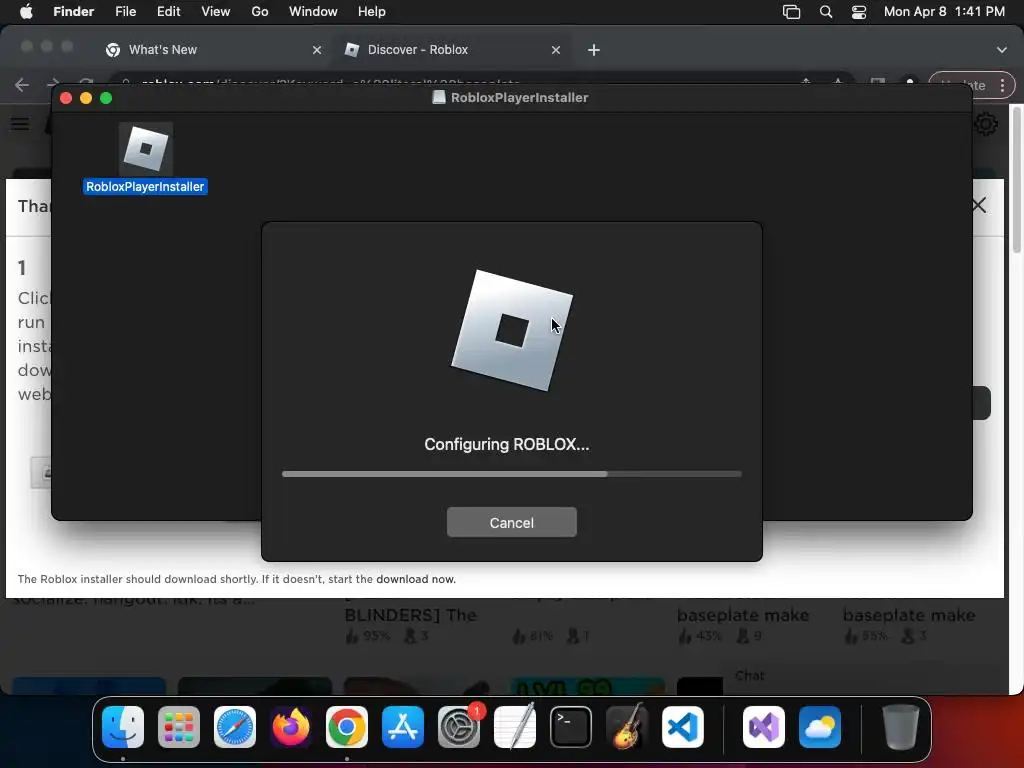
Task: Open Finder from the Dock
Action: [x=123, y=727]
